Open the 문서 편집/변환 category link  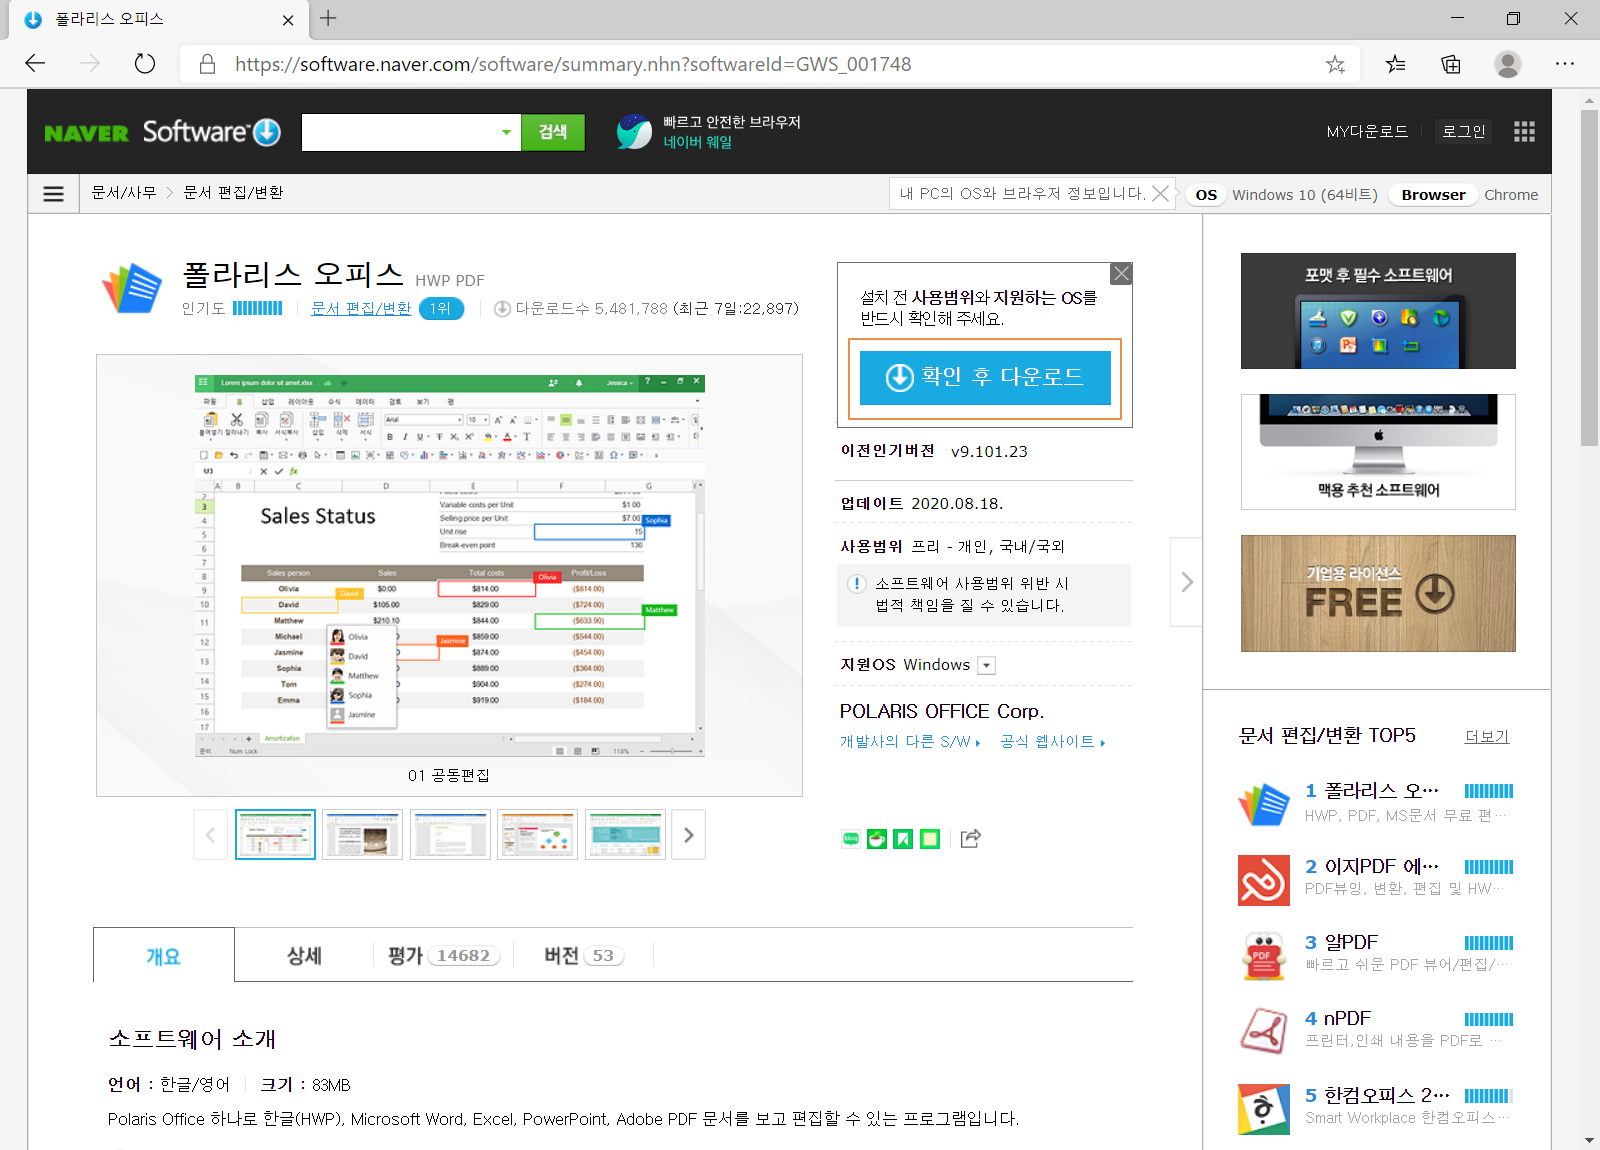click(x=361, y=309)
